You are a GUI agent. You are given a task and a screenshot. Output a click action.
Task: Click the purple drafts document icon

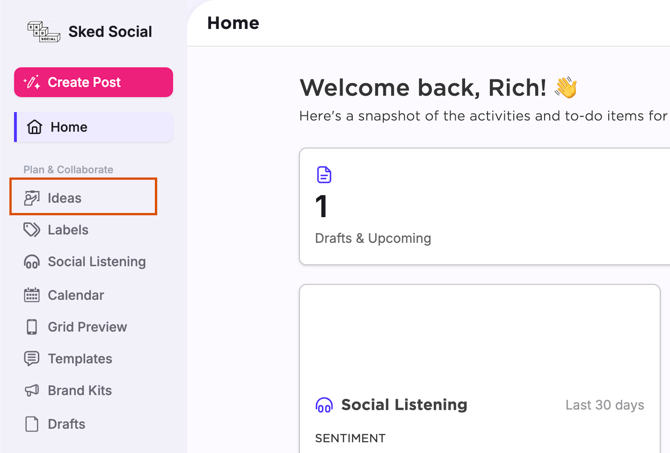[324, 175]
